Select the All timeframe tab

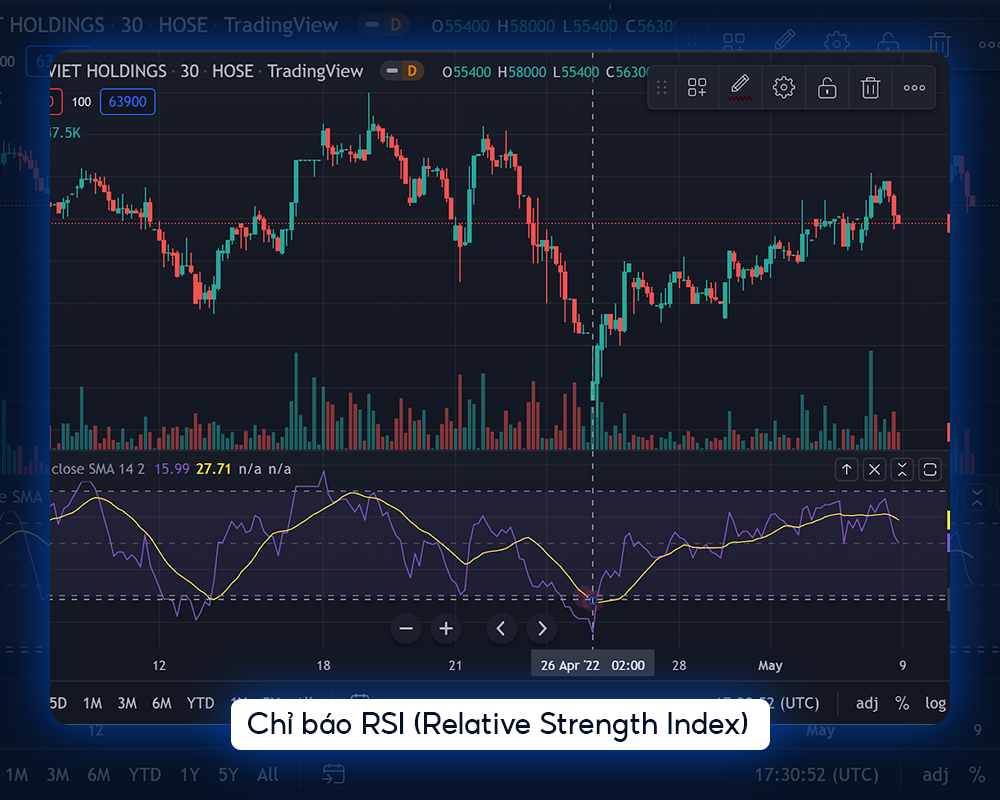(267, 775)
